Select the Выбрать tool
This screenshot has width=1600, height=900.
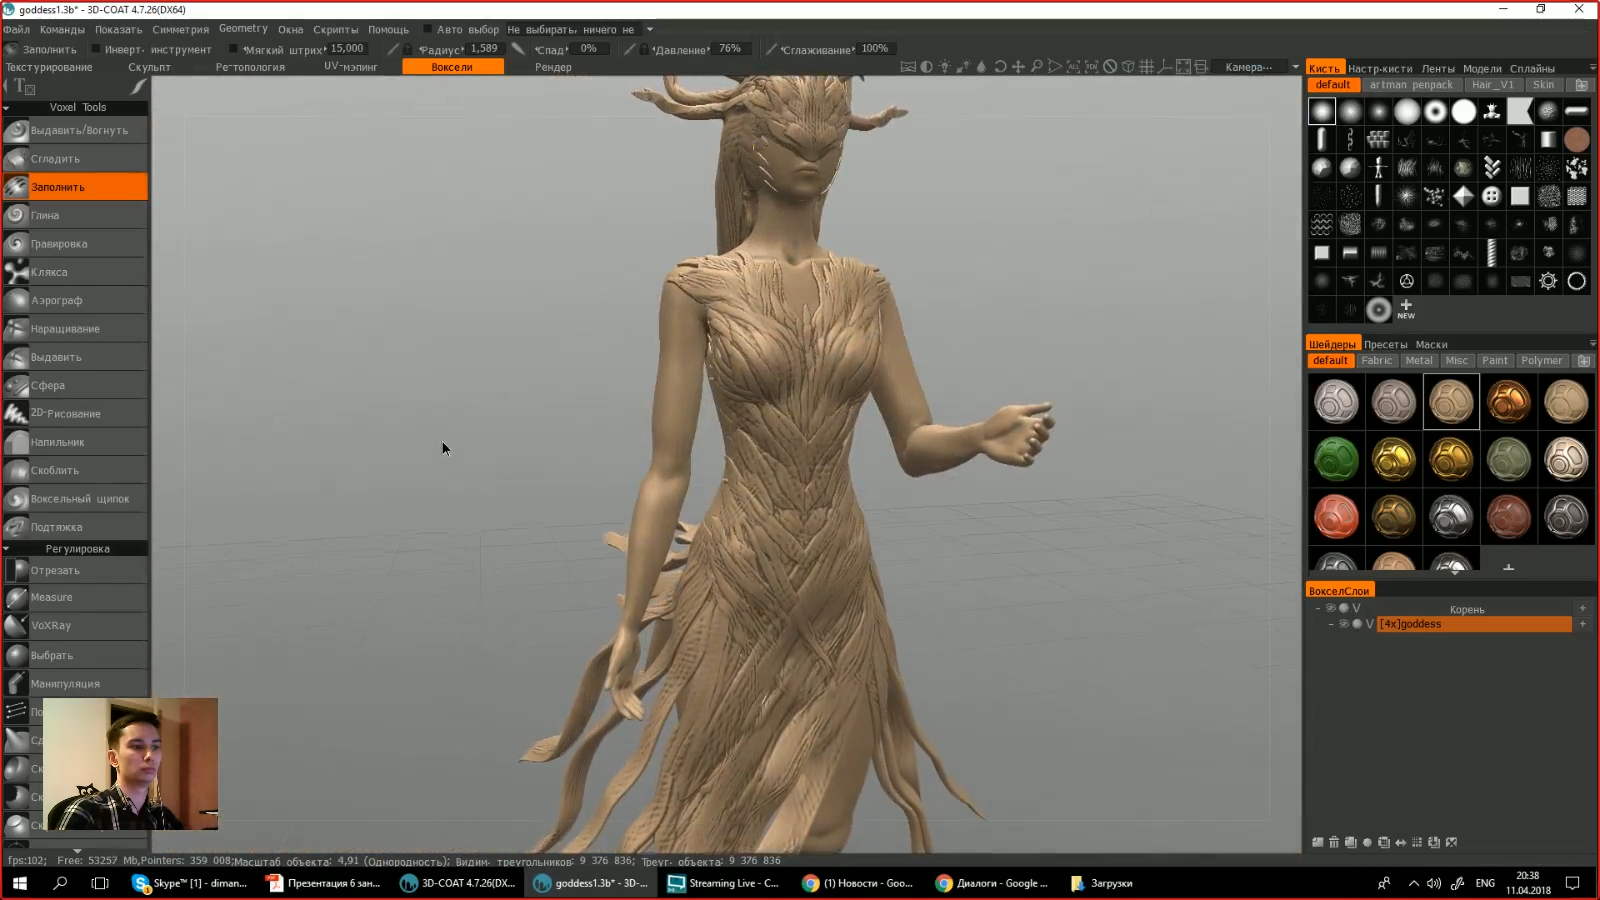(75, 655)
